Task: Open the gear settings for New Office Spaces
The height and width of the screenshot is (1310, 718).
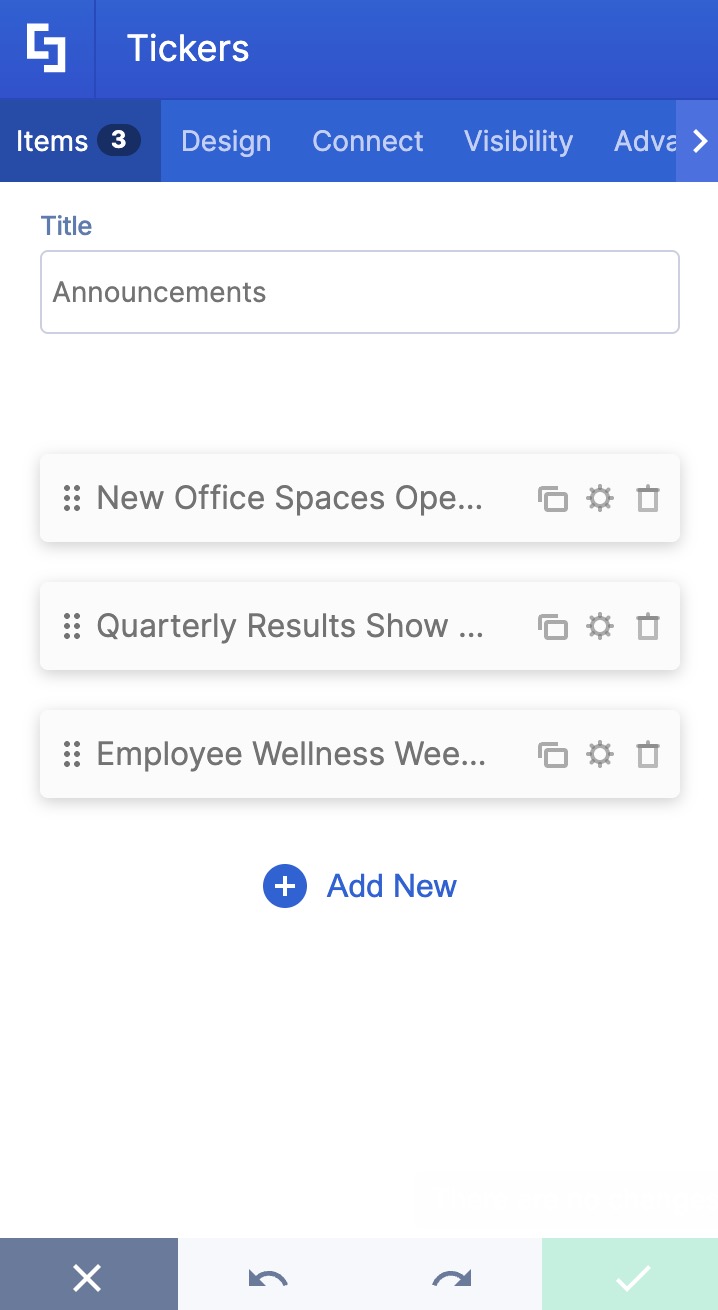Action: coord(600,498)
